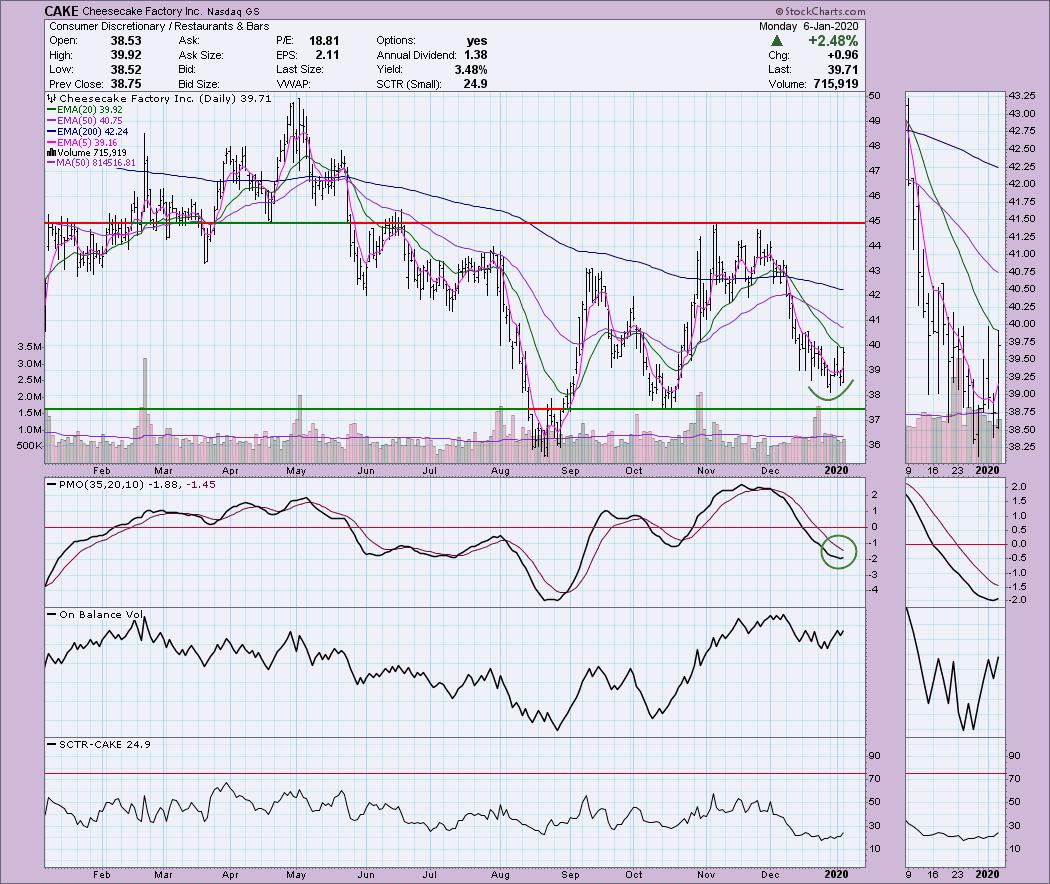This screenshot has width=1050, height=884.
Task: Click the Nov label on the price chart axis
Action: (706, 471)
